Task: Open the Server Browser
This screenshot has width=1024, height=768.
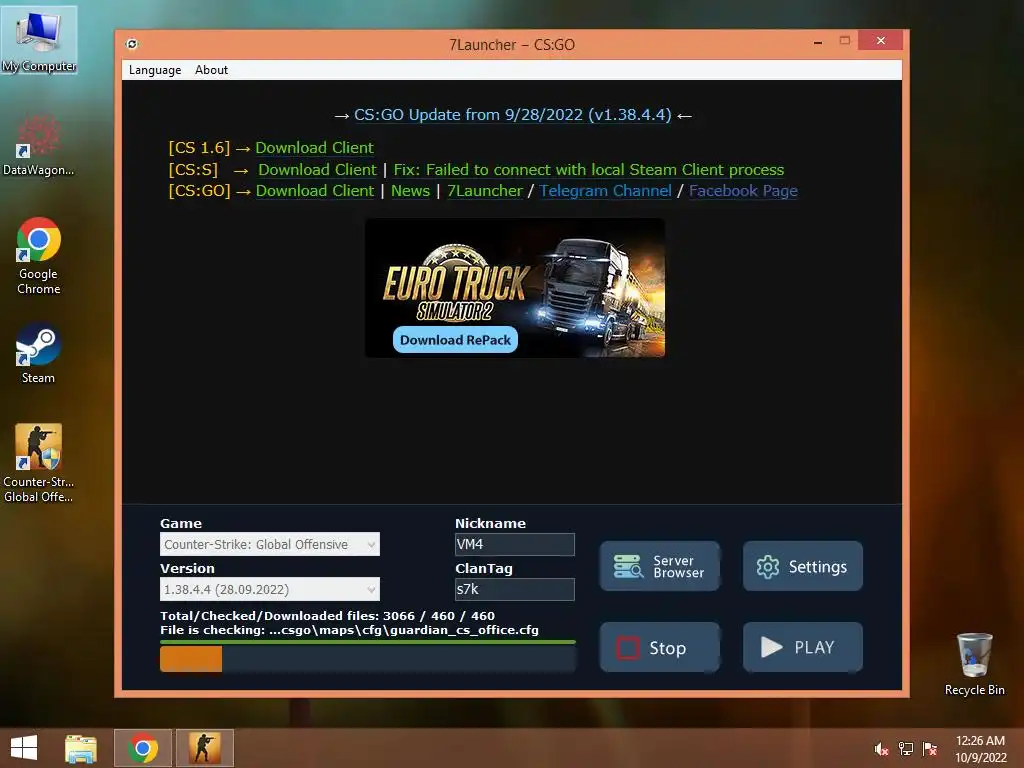Action: coord(660,566)
